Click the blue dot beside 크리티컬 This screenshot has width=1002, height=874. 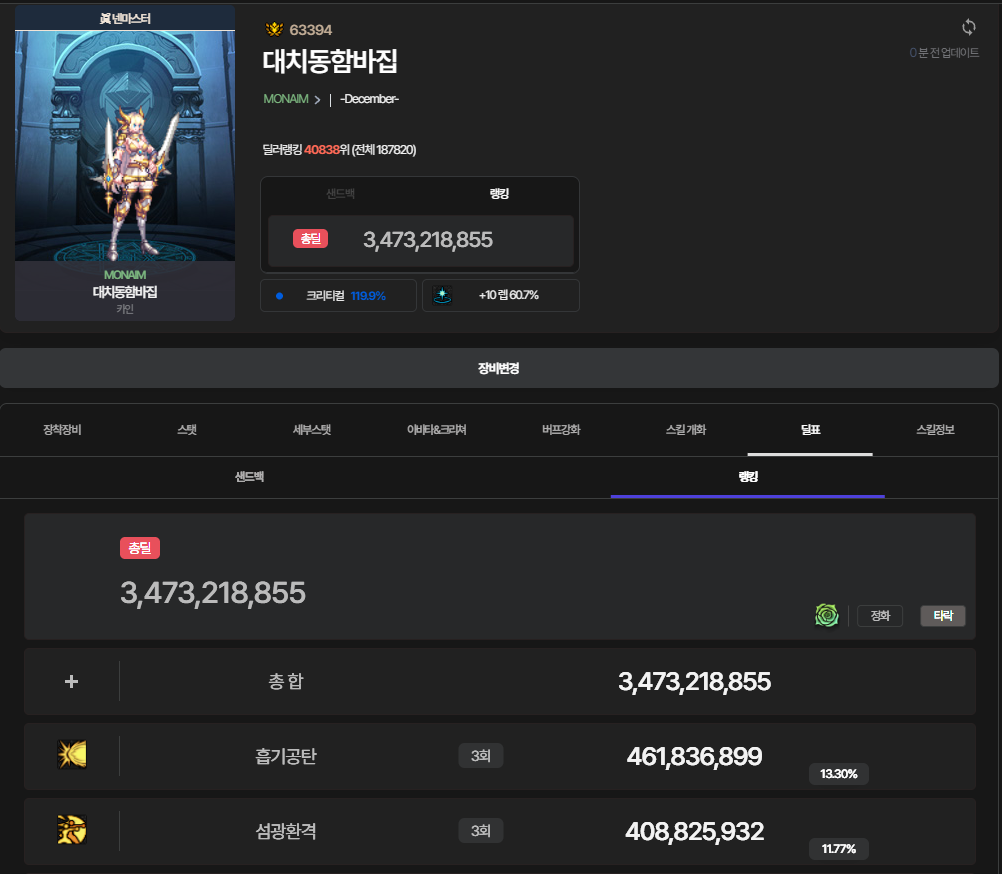[280, 296]
